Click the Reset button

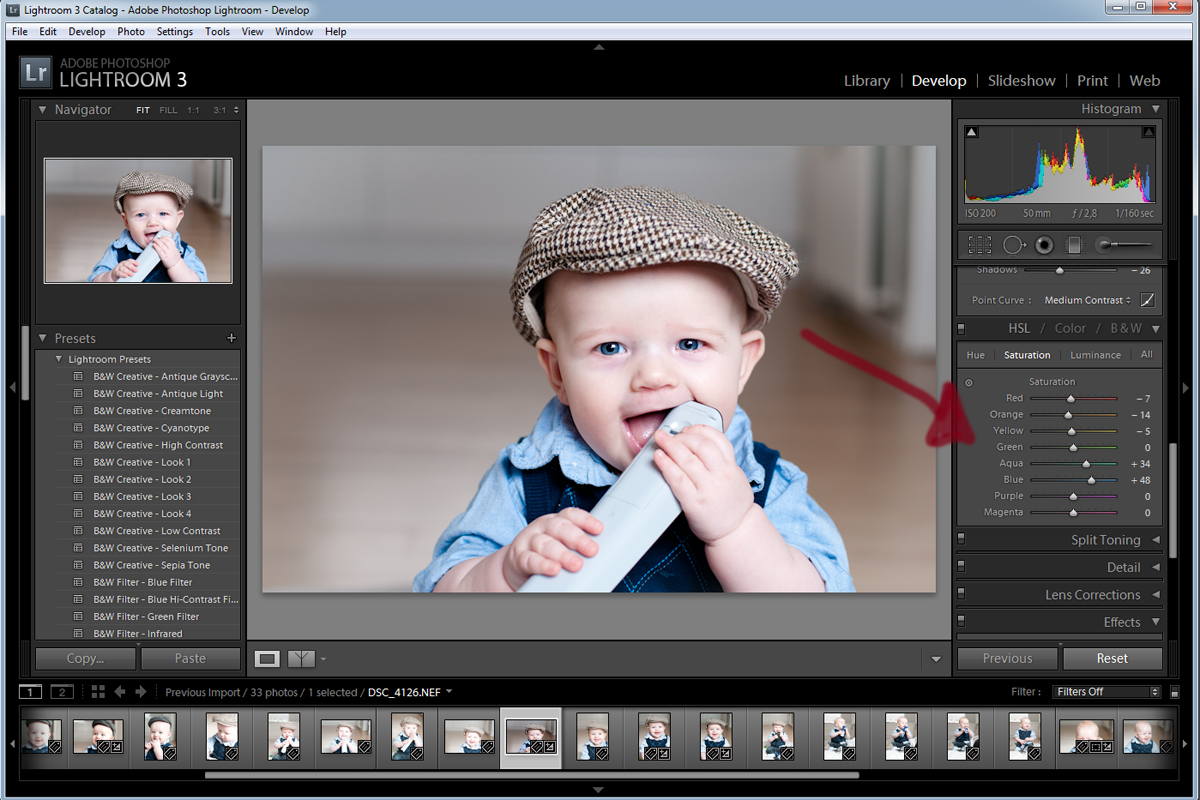click(1111, 658)
